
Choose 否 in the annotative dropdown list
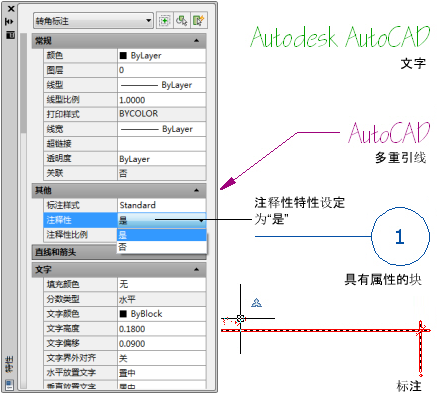(161, 247)
